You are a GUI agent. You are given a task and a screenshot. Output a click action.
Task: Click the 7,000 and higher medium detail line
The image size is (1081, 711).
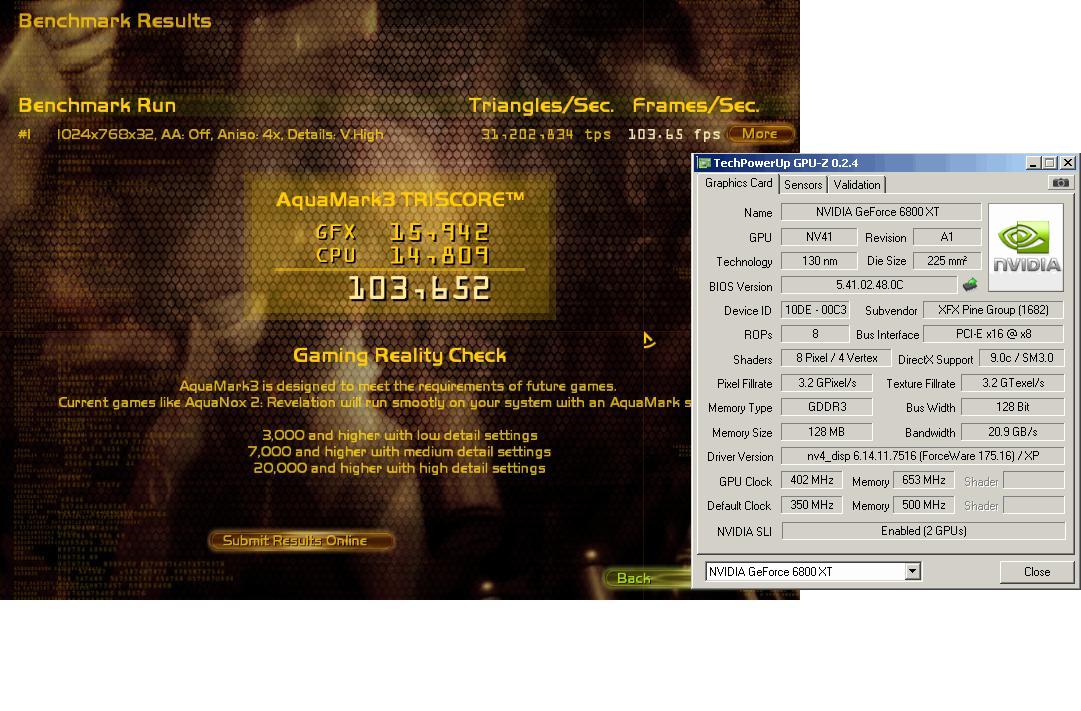(x=399, y=452)
